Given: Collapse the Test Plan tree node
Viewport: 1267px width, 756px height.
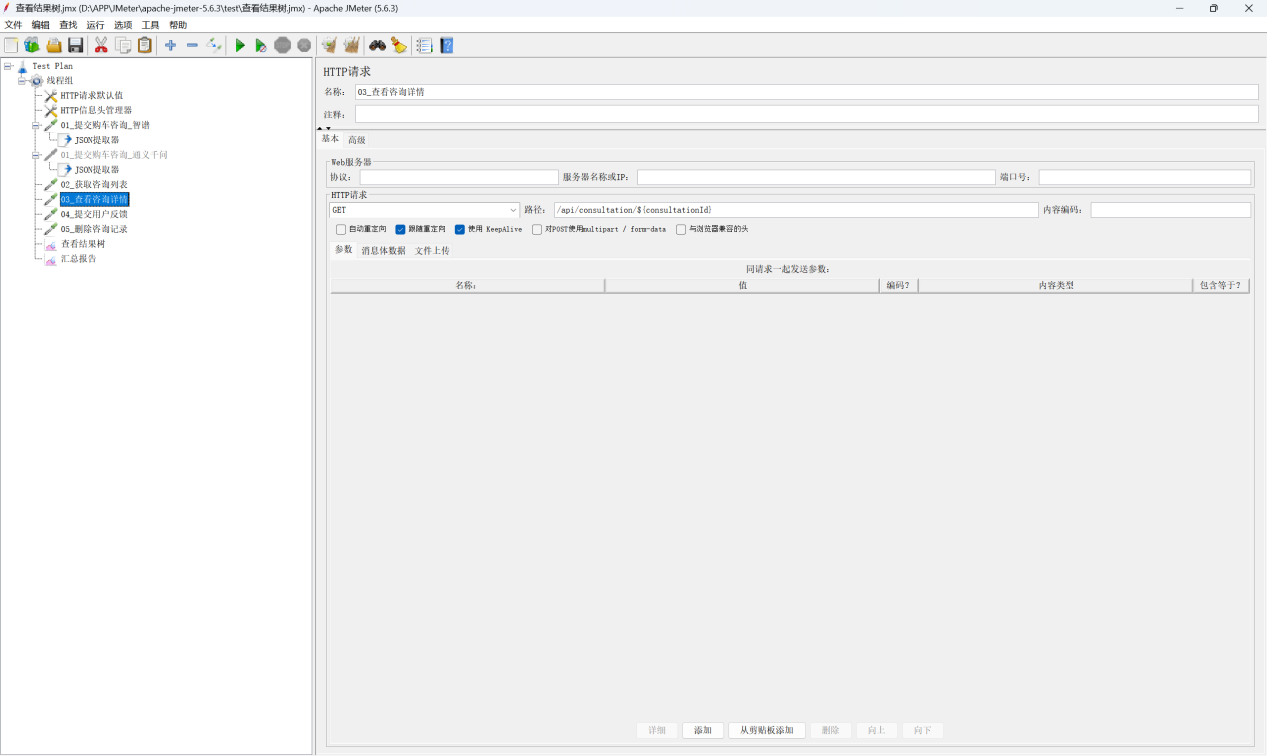Looking at the screenshot, I should click(8, 66).
